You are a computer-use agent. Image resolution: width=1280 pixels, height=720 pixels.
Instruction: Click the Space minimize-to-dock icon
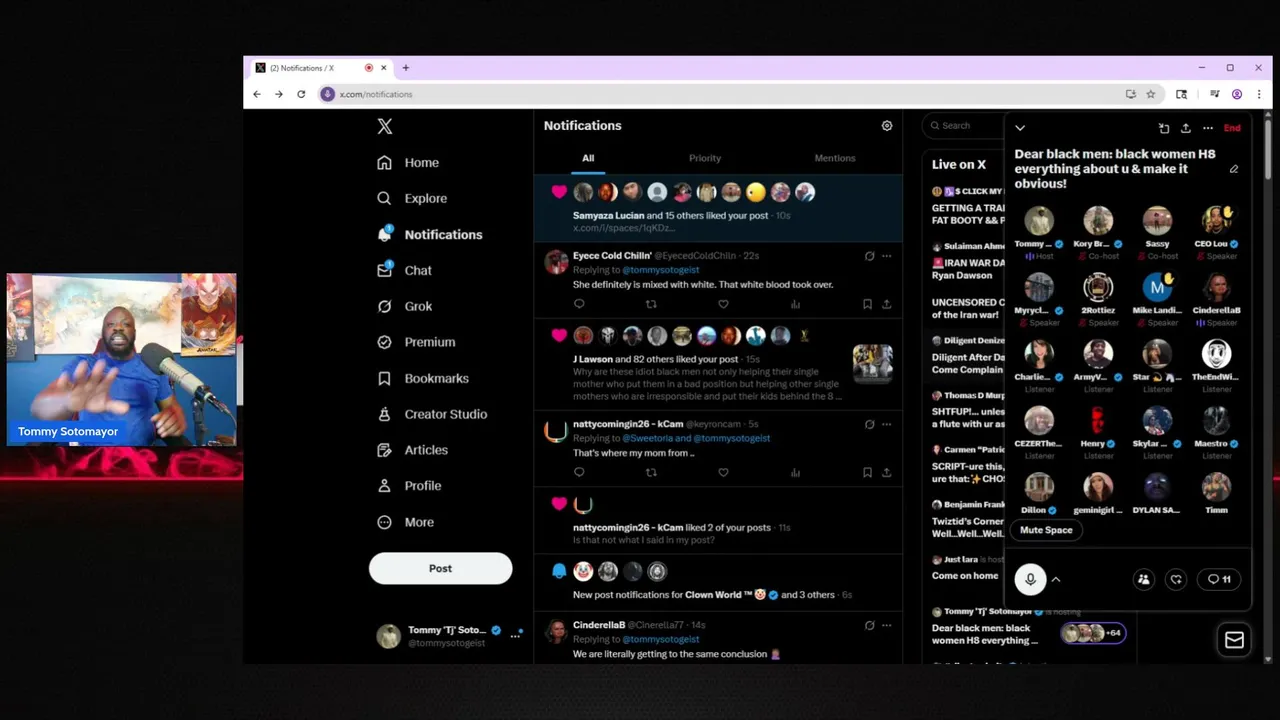coord(1164,128)
